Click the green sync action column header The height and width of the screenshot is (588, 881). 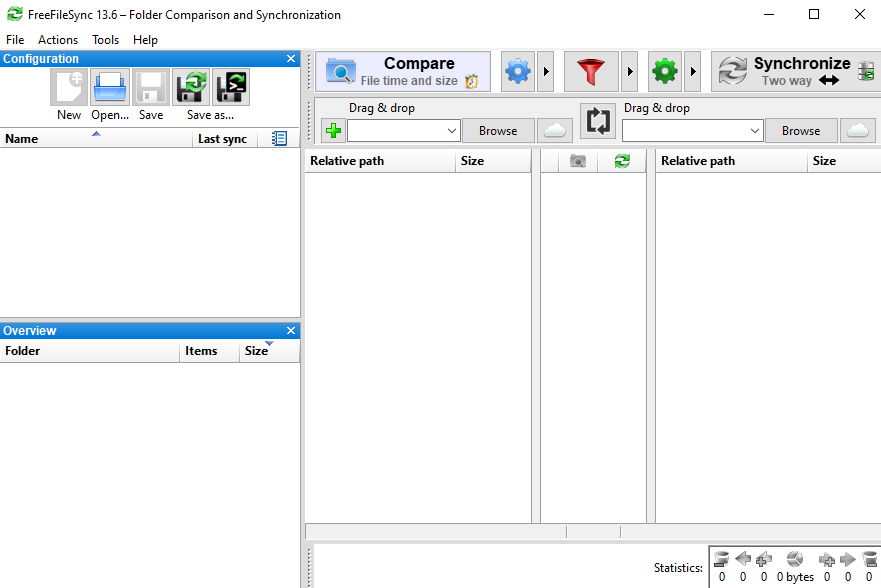(622, 161)
